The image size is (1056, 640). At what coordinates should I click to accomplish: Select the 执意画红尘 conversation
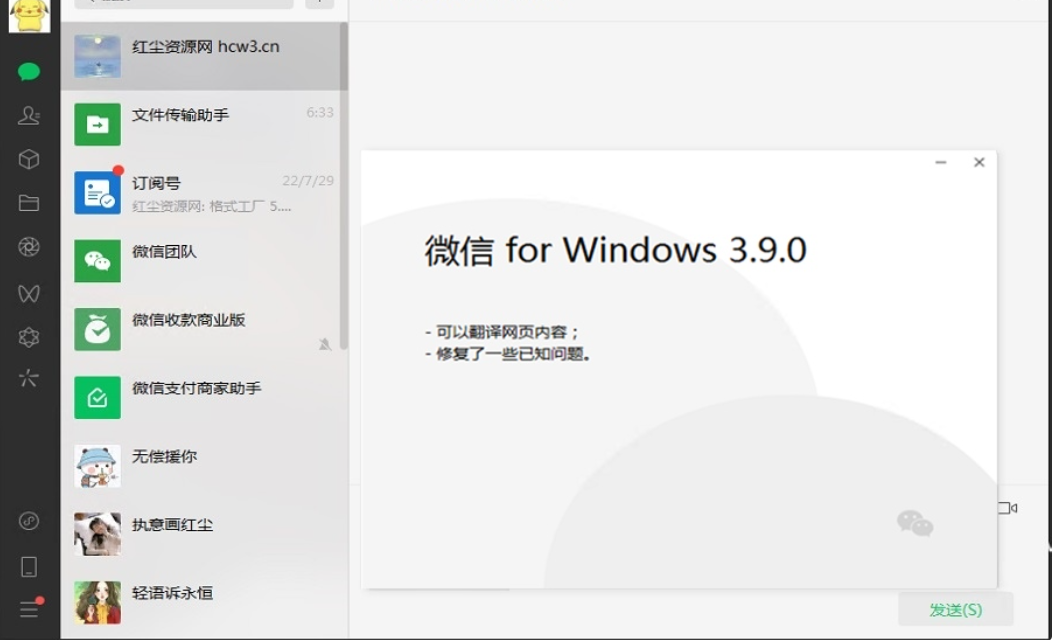pos(204,534)
